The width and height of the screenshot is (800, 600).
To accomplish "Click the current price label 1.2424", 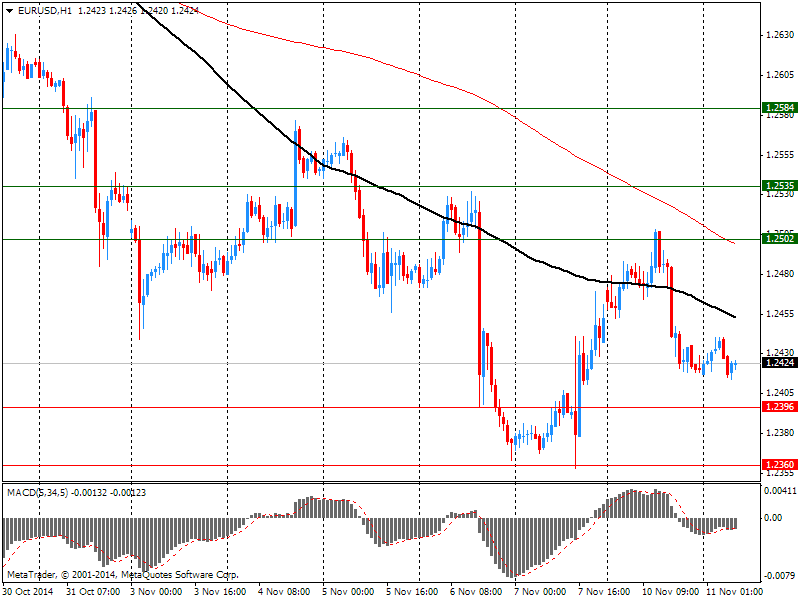I will 780,363.
